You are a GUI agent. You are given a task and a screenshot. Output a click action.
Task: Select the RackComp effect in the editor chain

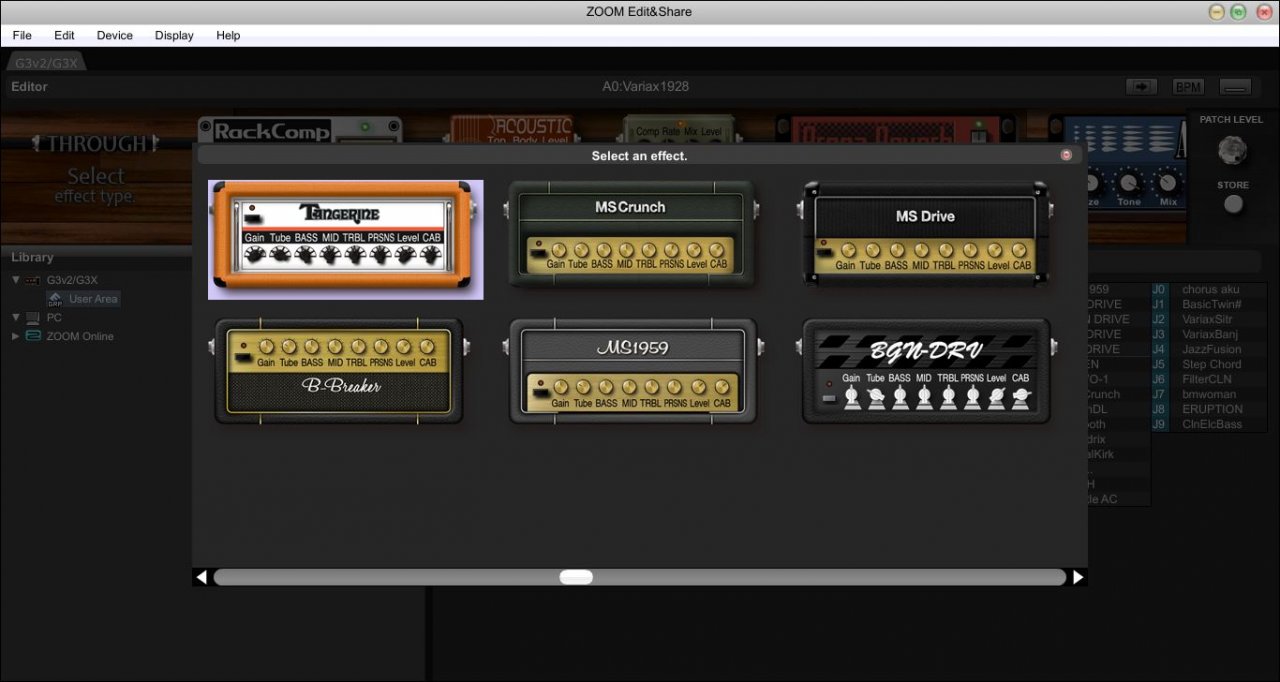click(300, 130)
